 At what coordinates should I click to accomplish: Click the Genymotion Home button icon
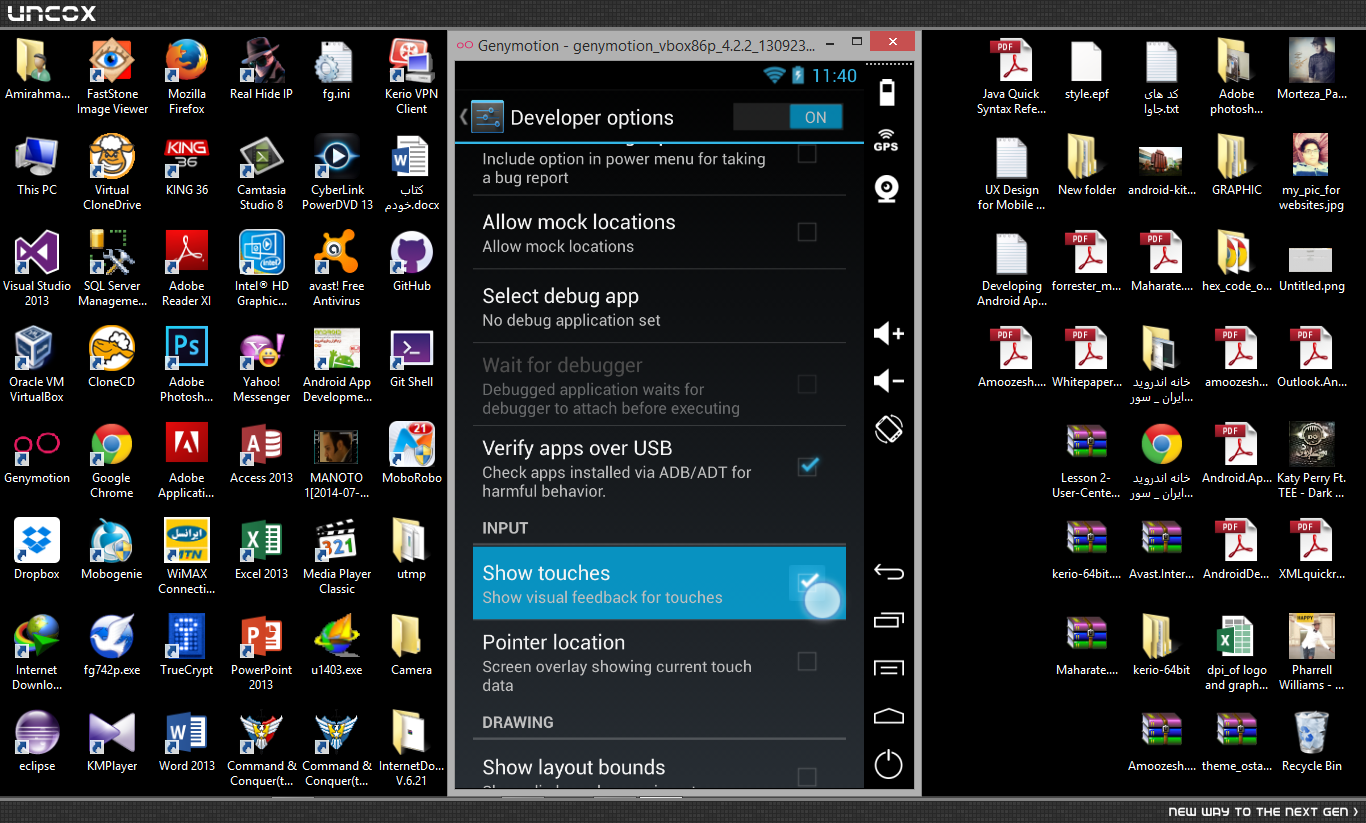(888, 716)
